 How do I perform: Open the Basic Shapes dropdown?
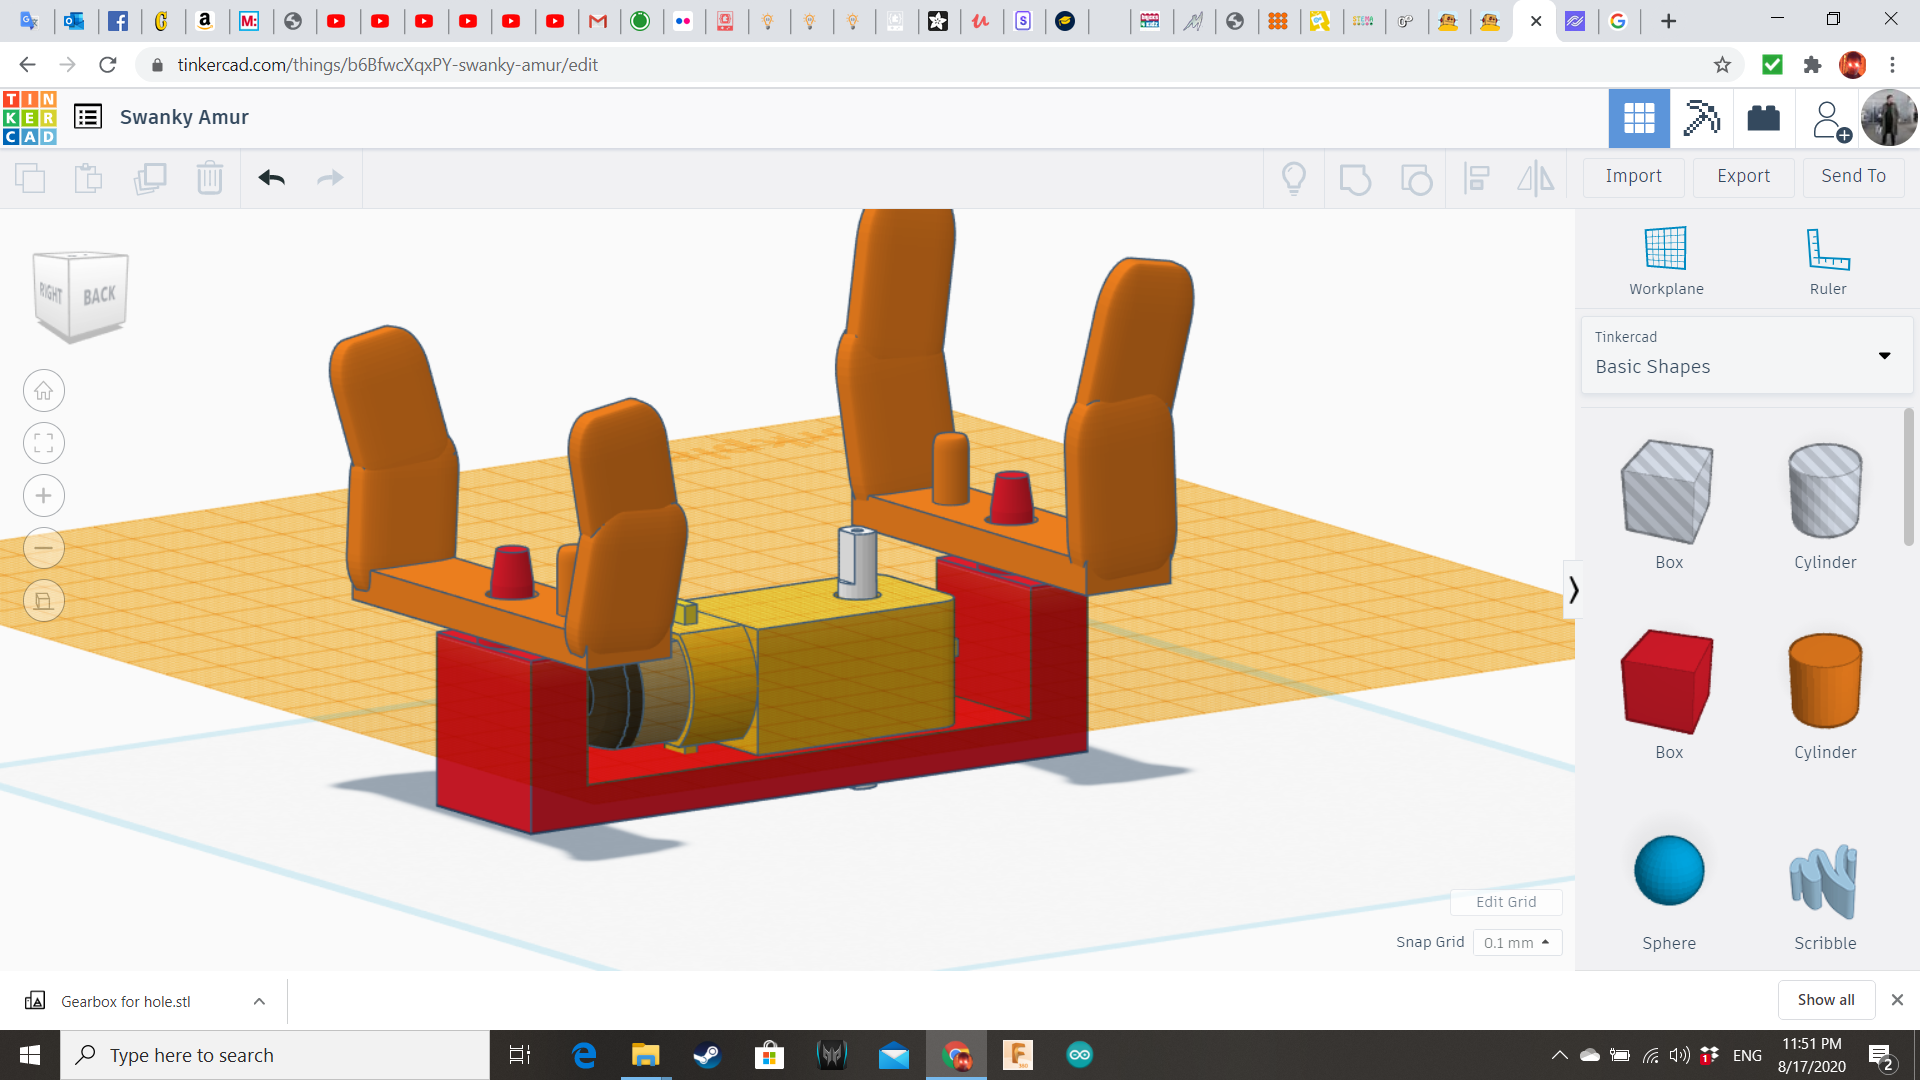1884,355
